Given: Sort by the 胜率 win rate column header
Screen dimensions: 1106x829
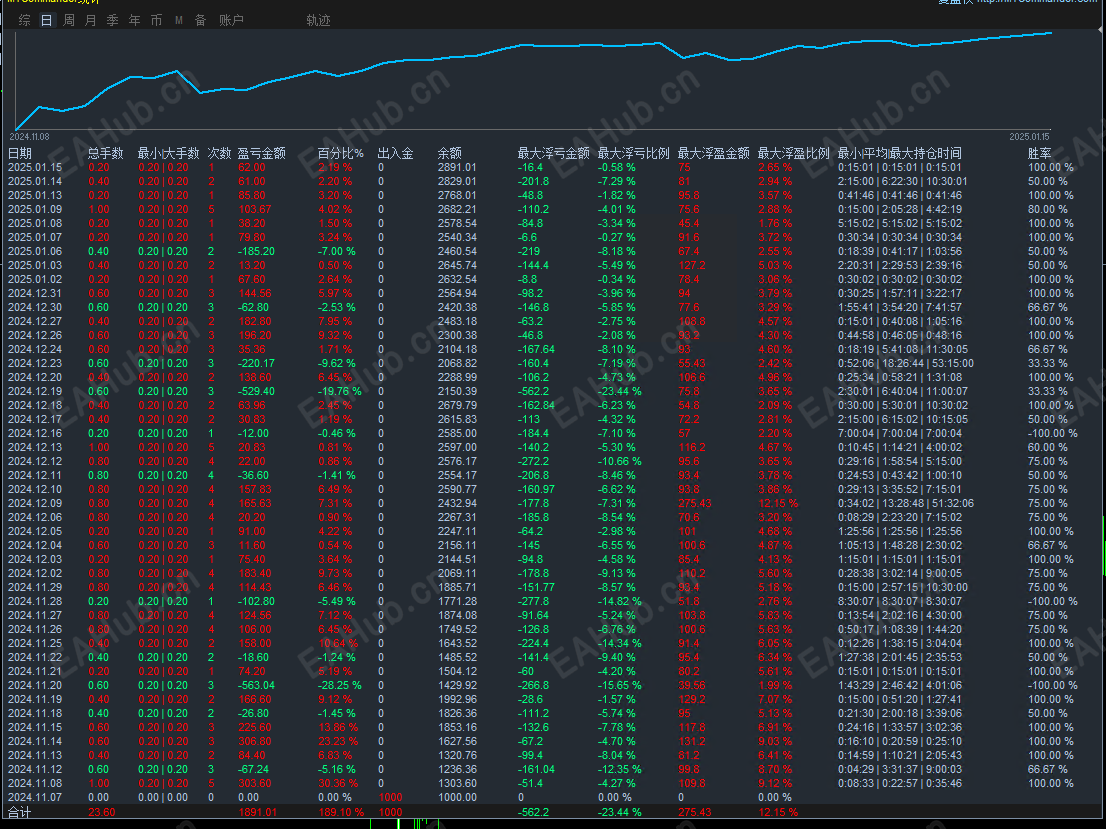Looking at the screenshot, I should pos(1040,153).
